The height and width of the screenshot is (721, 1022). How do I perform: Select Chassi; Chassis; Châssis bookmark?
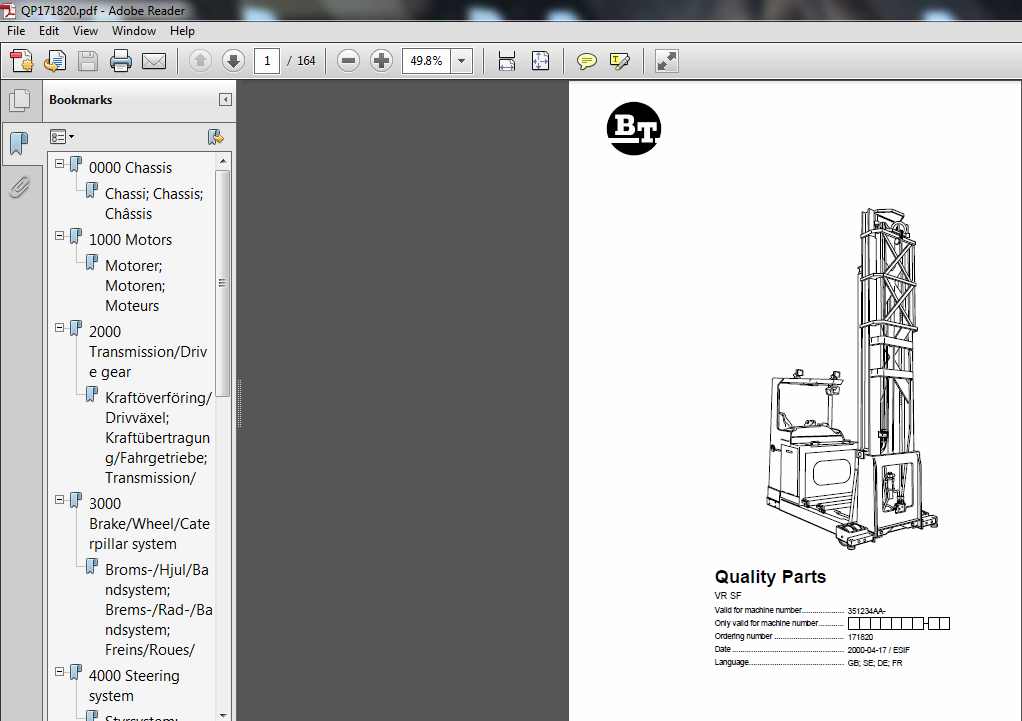154,204
